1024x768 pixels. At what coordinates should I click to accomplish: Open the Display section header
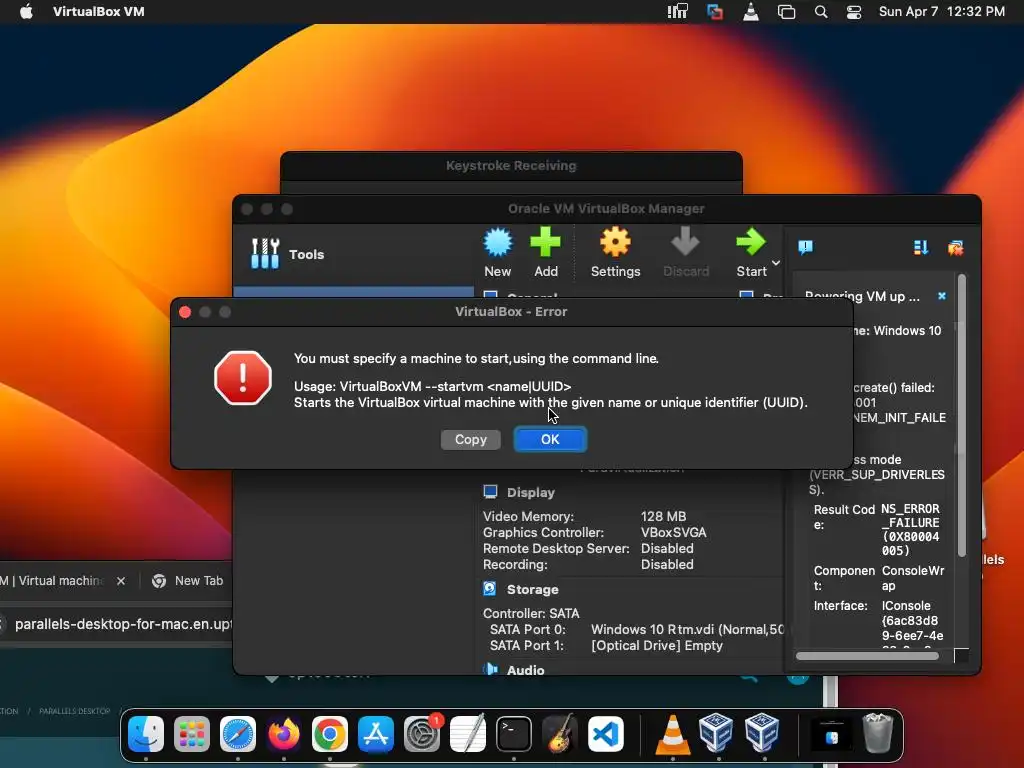point(530,492)
